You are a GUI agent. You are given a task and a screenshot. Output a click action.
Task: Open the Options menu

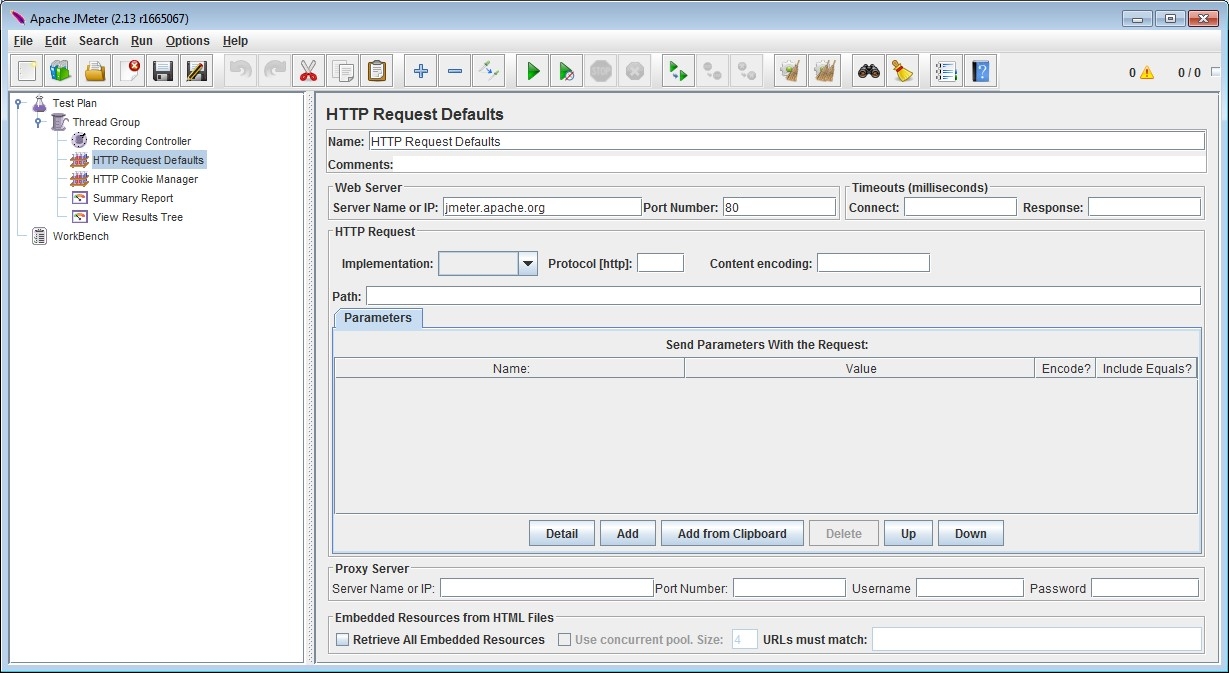pyautogui.click(x=188, y=41)
